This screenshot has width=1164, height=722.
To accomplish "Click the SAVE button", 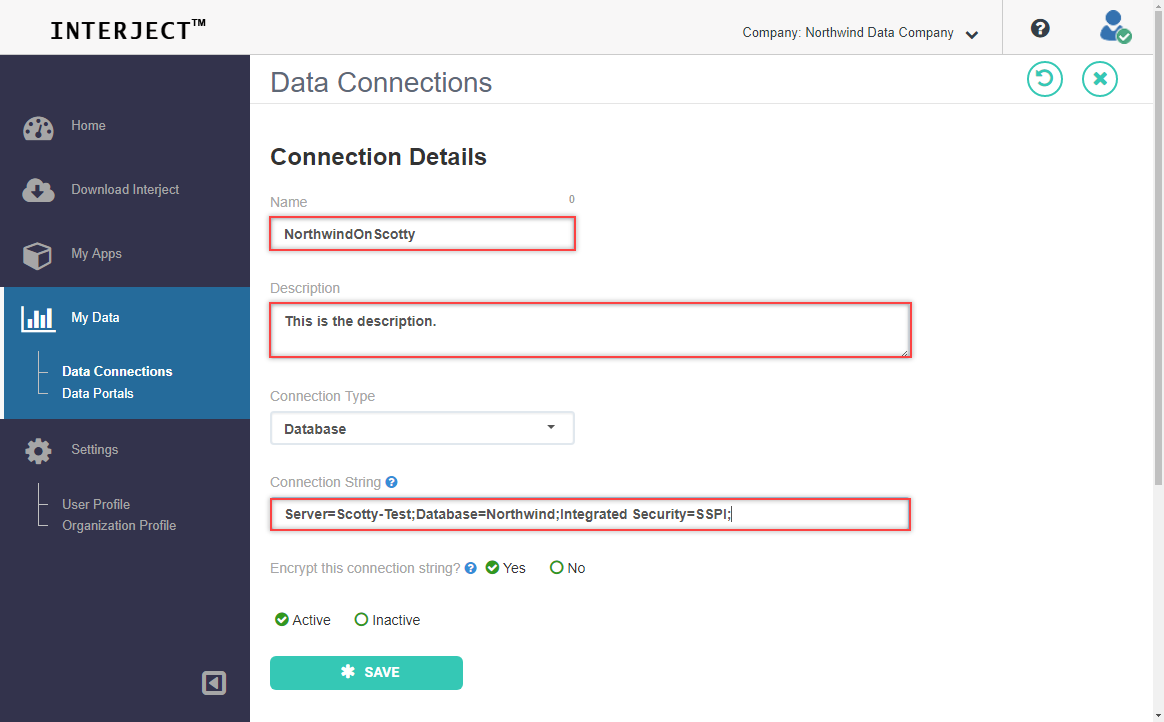I will [366, 672].
